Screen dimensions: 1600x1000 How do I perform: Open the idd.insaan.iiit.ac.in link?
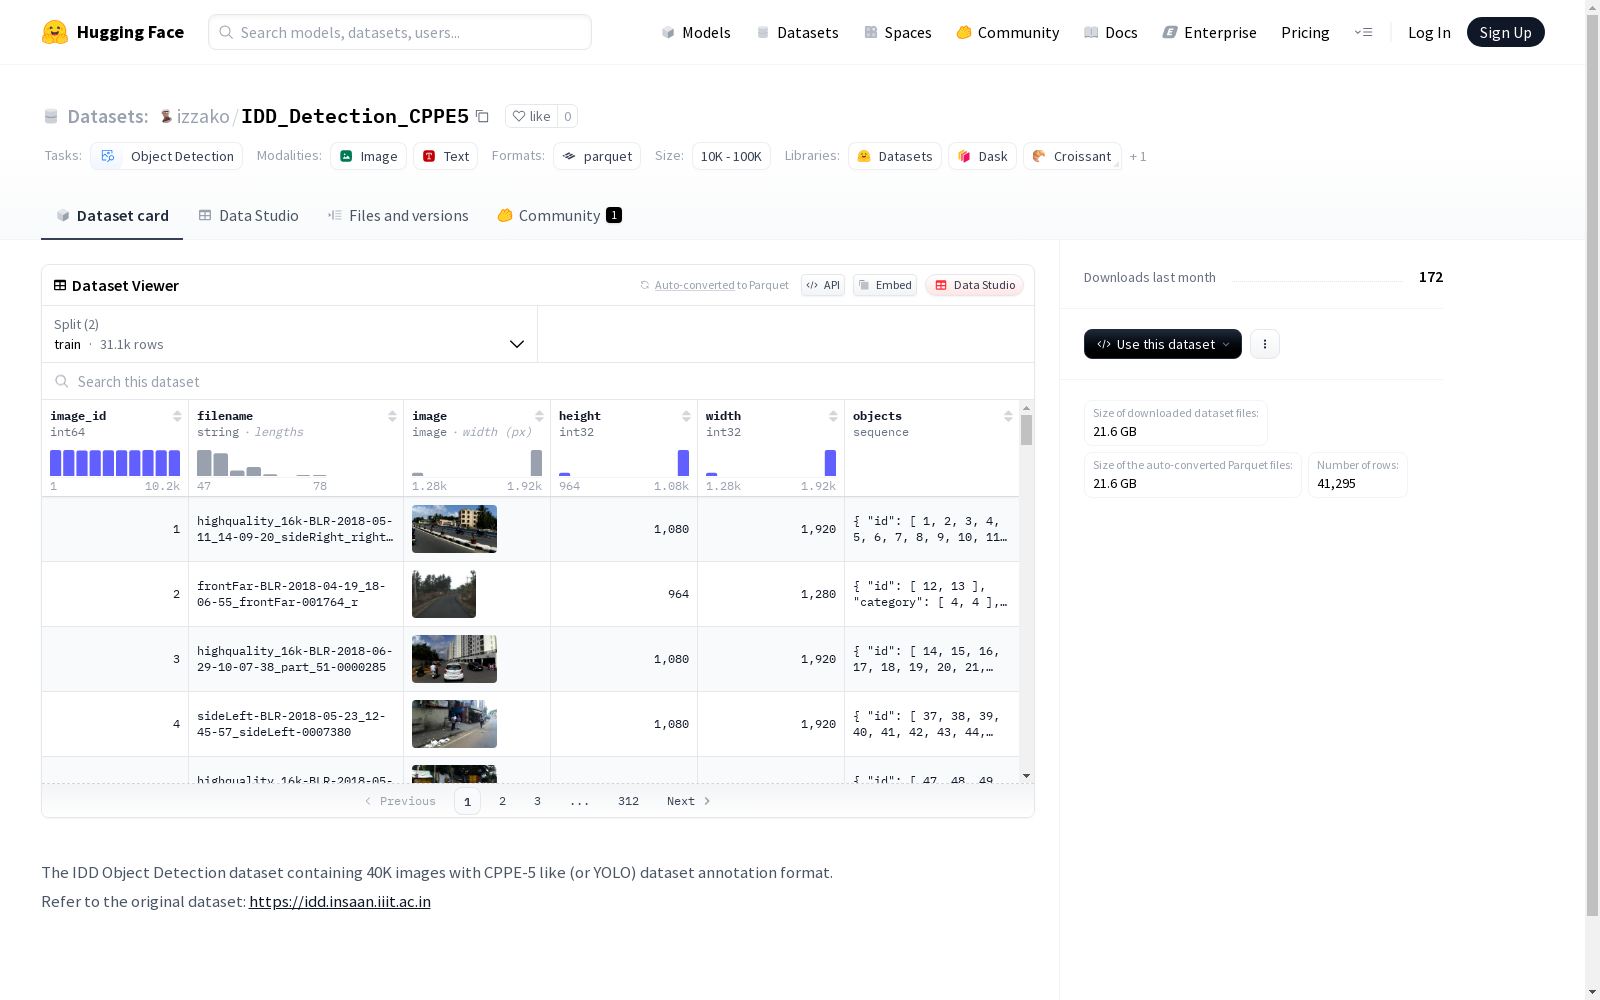coord(340,901)
